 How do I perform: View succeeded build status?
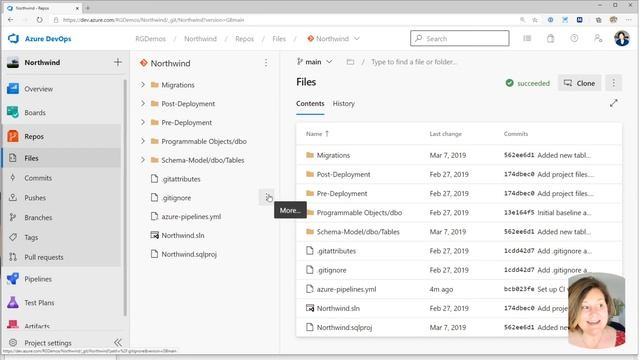[x=527, y=83]
